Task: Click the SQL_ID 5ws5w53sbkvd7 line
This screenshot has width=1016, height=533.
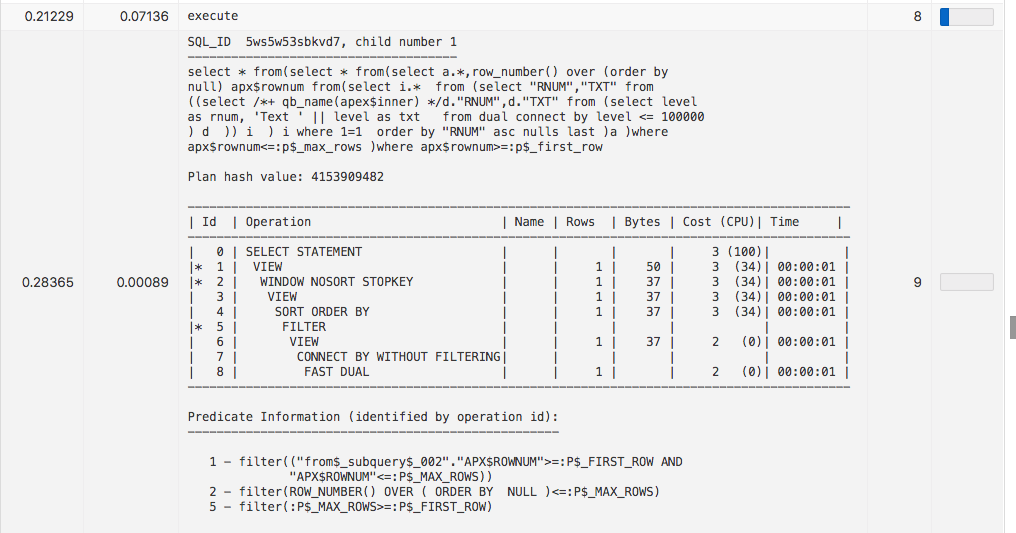Action: coord(322,42)
